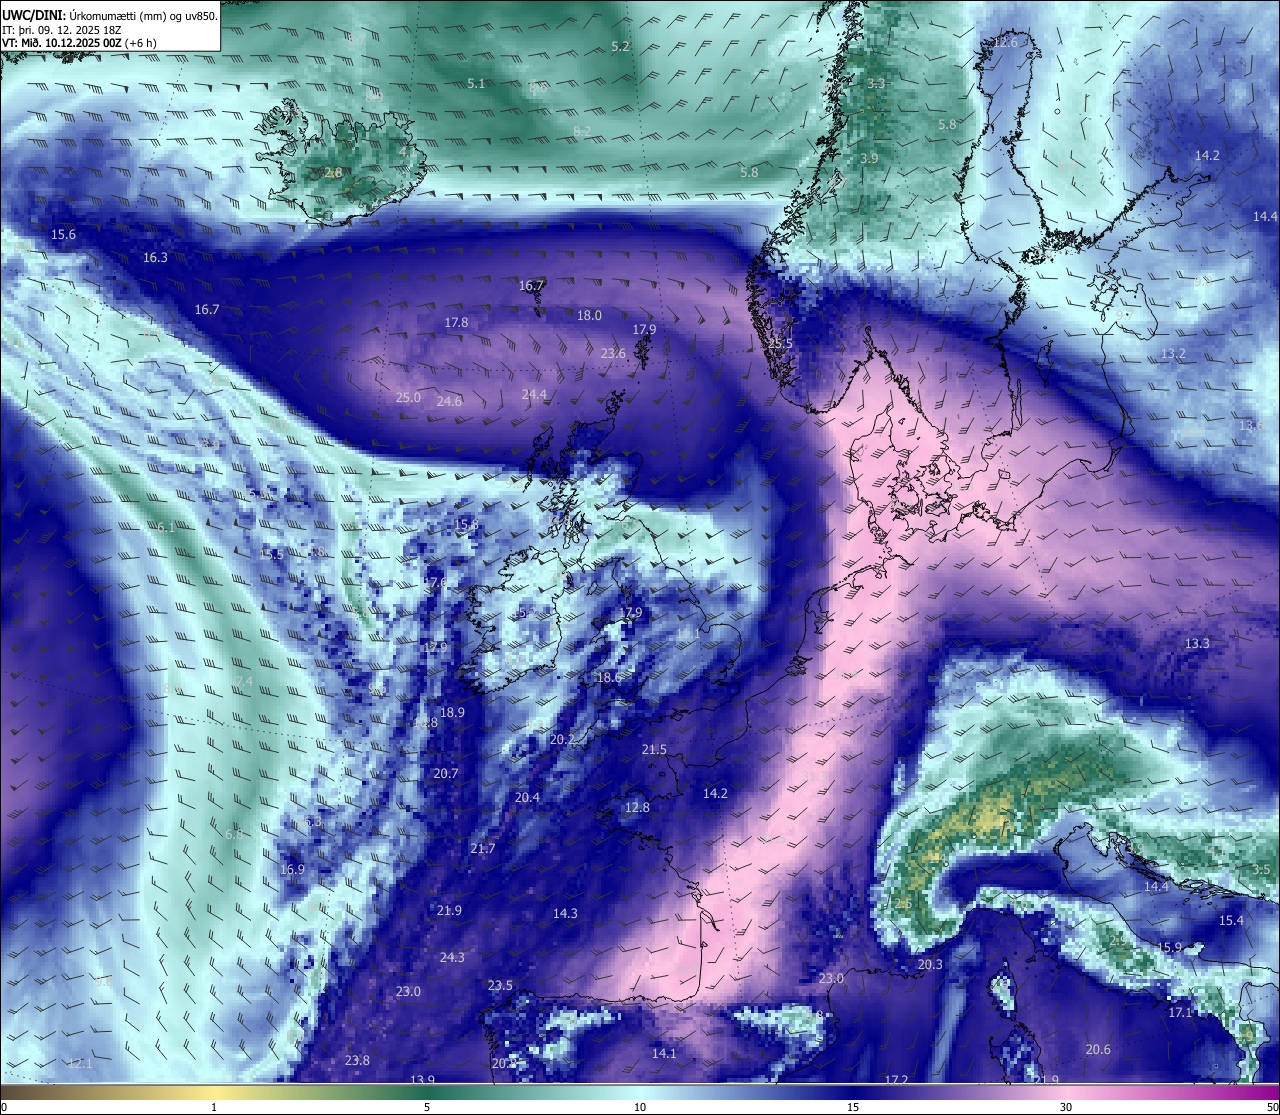This screenshot has height=1115, width=1280.
Task: Click the 5.1 value label on the map
Action: tap(476, 84)
